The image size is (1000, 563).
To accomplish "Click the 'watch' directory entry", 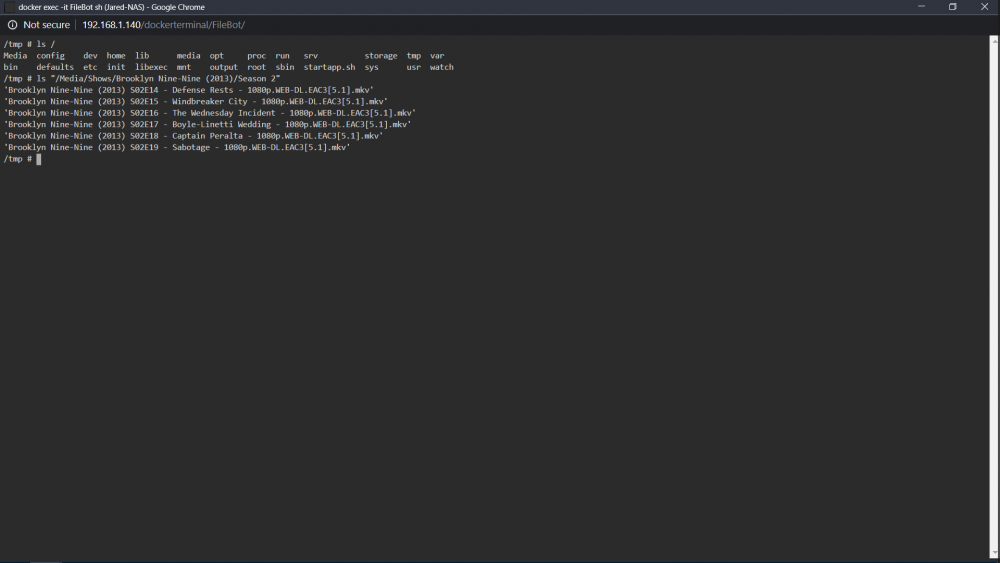I will click(x=441, y=67).
